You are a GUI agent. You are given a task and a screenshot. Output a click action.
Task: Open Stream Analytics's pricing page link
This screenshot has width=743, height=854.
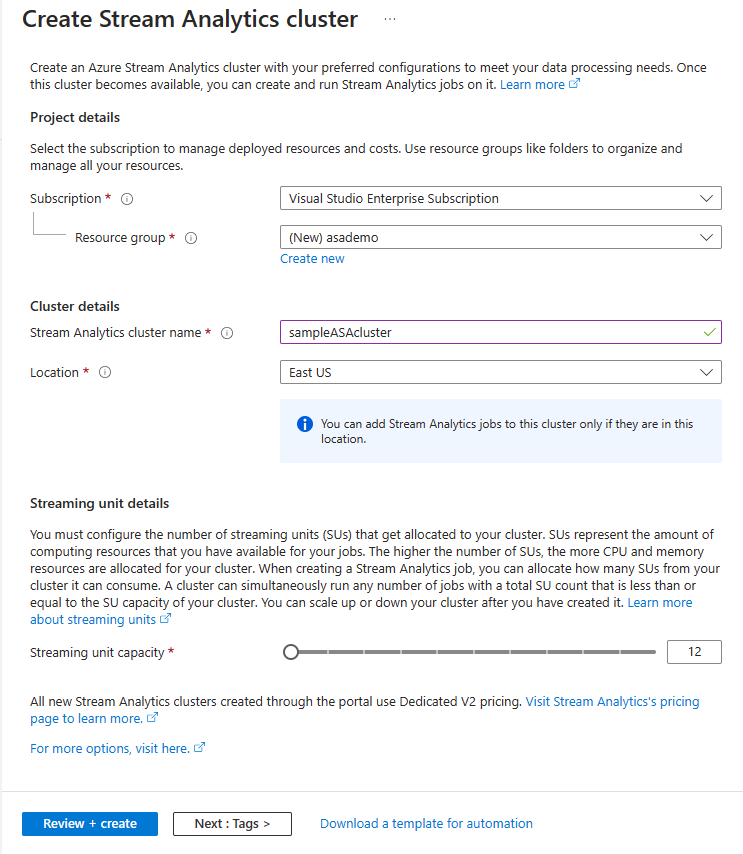613,700
